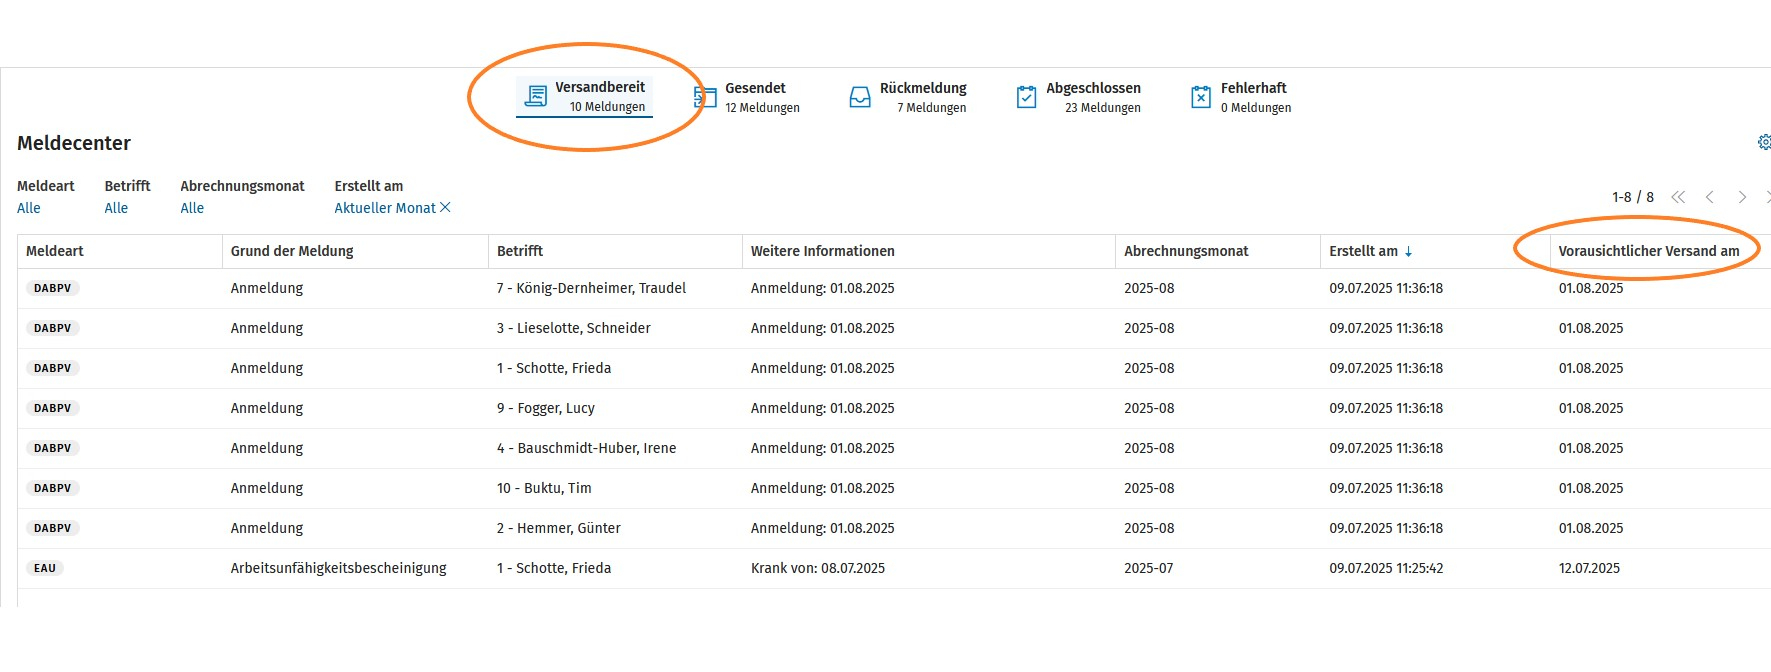The image size is (1771, 672).
Task: Open Erstellt am Aktueller Monat filter
Action: tap(385, 208)
